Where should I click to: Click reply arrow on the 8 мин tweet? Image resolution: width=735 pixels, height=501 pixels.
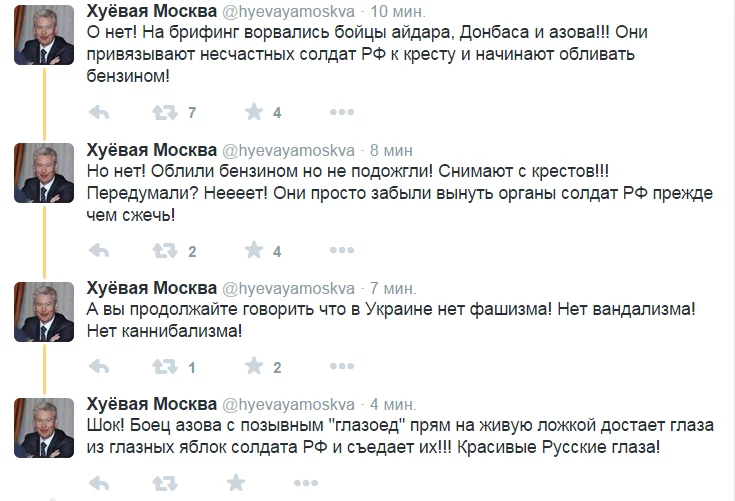(x=99, y=250)
